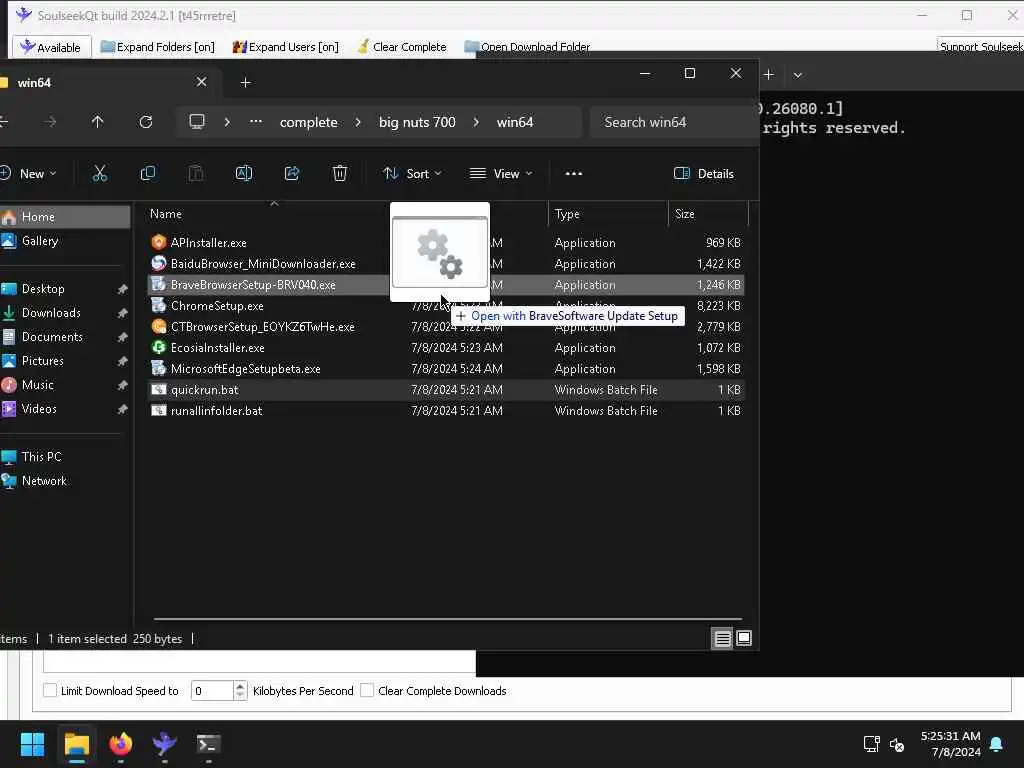Viewport: 1024px width, 768px height.
Task: Open Start menu from the taskbar
Action: (x=32, y=744)
